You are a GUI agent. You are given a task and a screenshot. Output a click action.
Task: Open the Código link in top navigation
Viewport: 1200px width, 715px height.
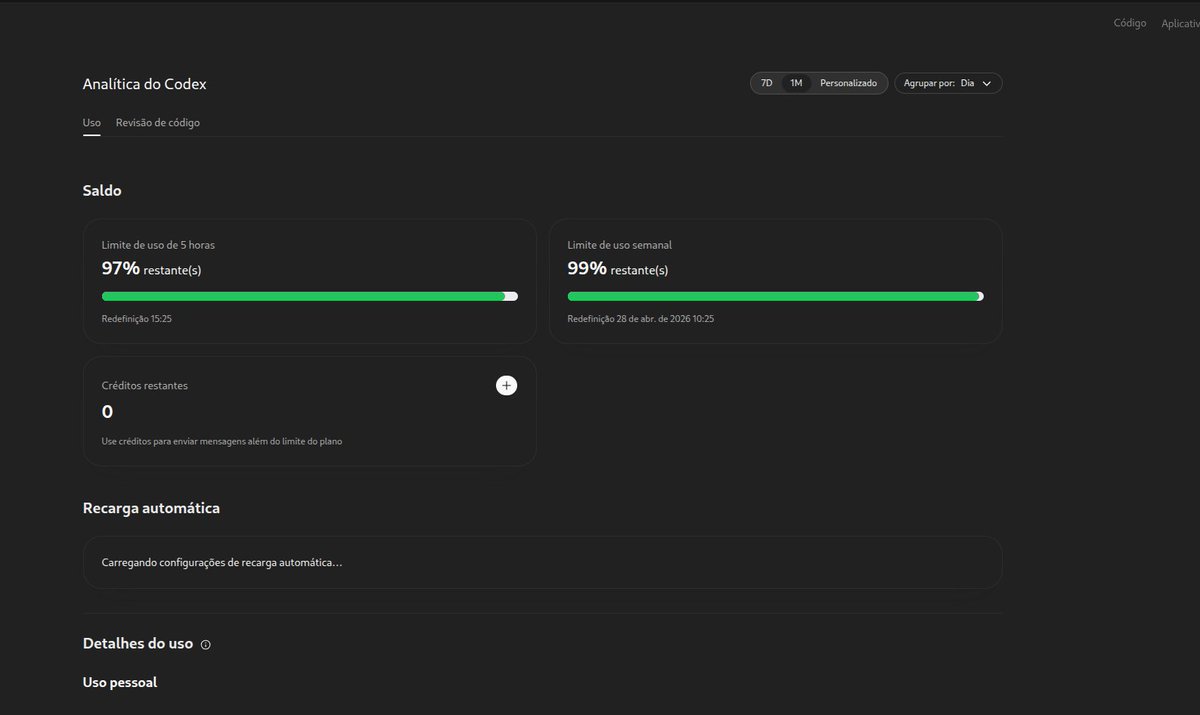(x=1130, y=23)
